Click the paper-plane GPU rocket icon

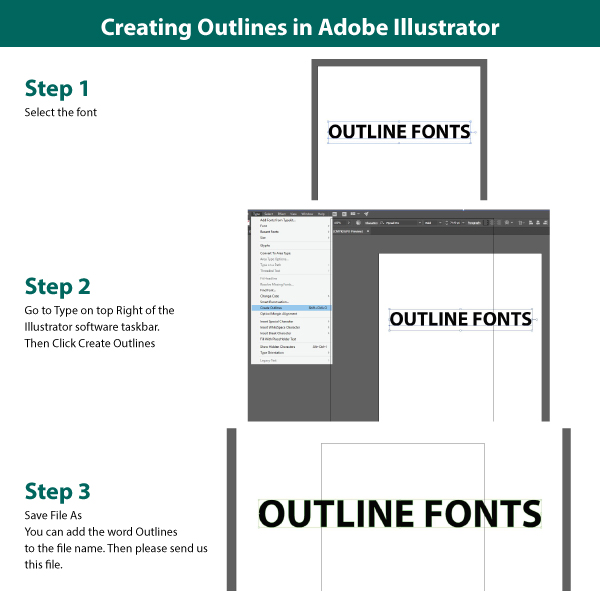(x=366, y=214)
